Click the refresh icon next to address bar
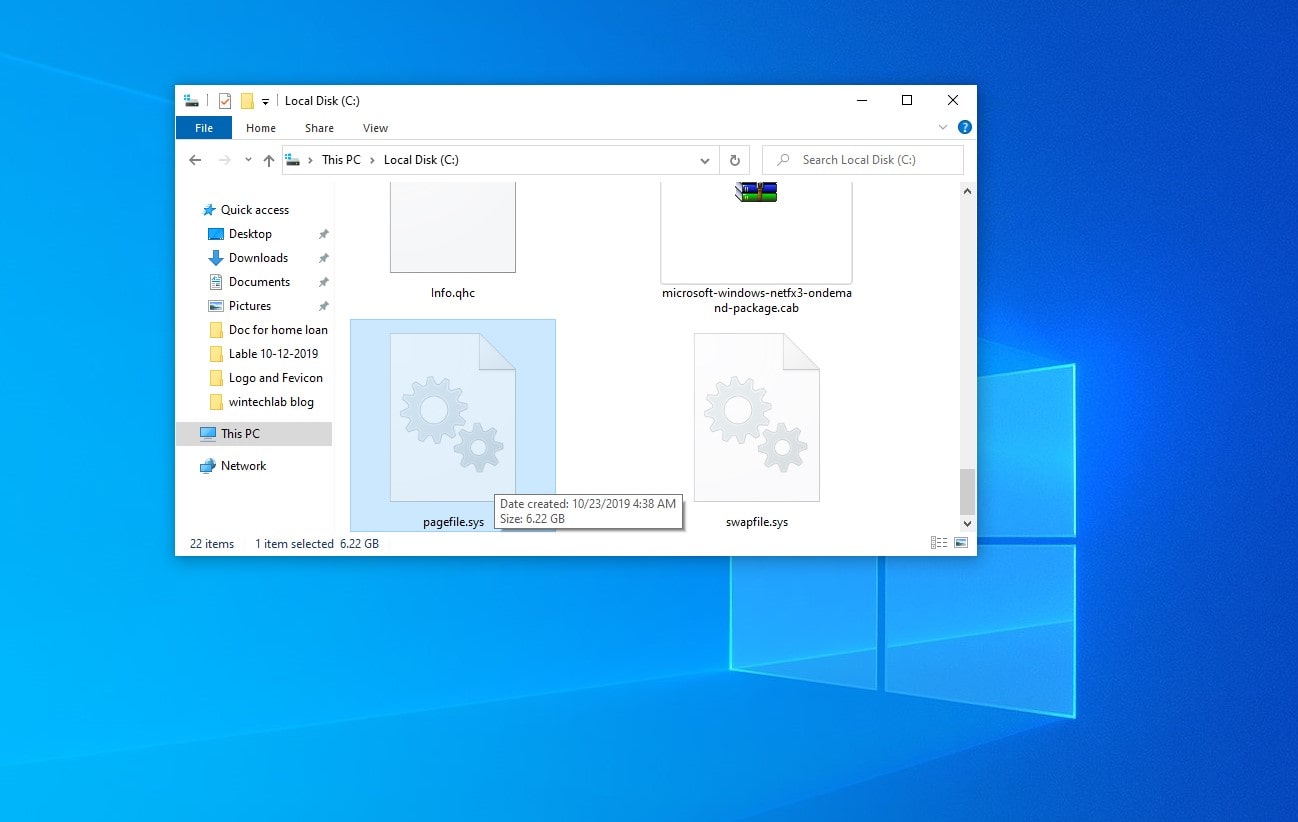This screenshot has width=1298, height=822. [x=735, y=160]
